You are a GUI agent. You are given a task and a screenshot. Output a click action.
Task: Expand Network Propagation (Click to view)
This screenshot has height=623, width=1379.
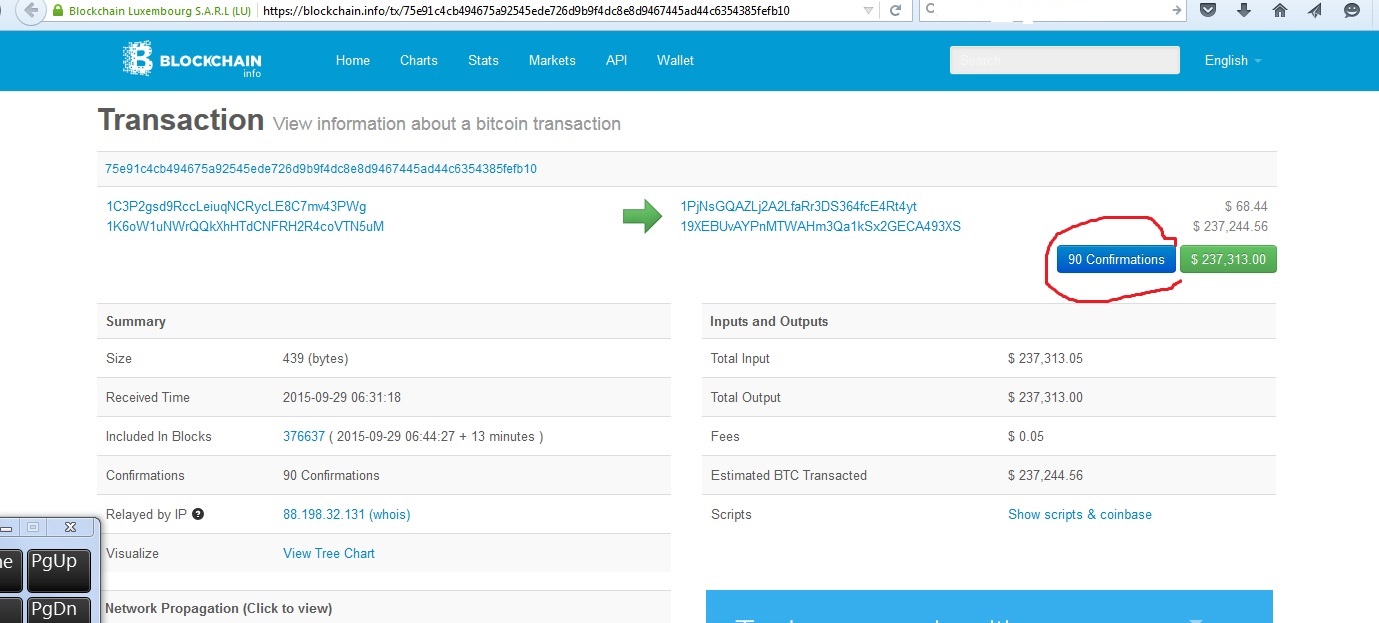coord(218,608)
